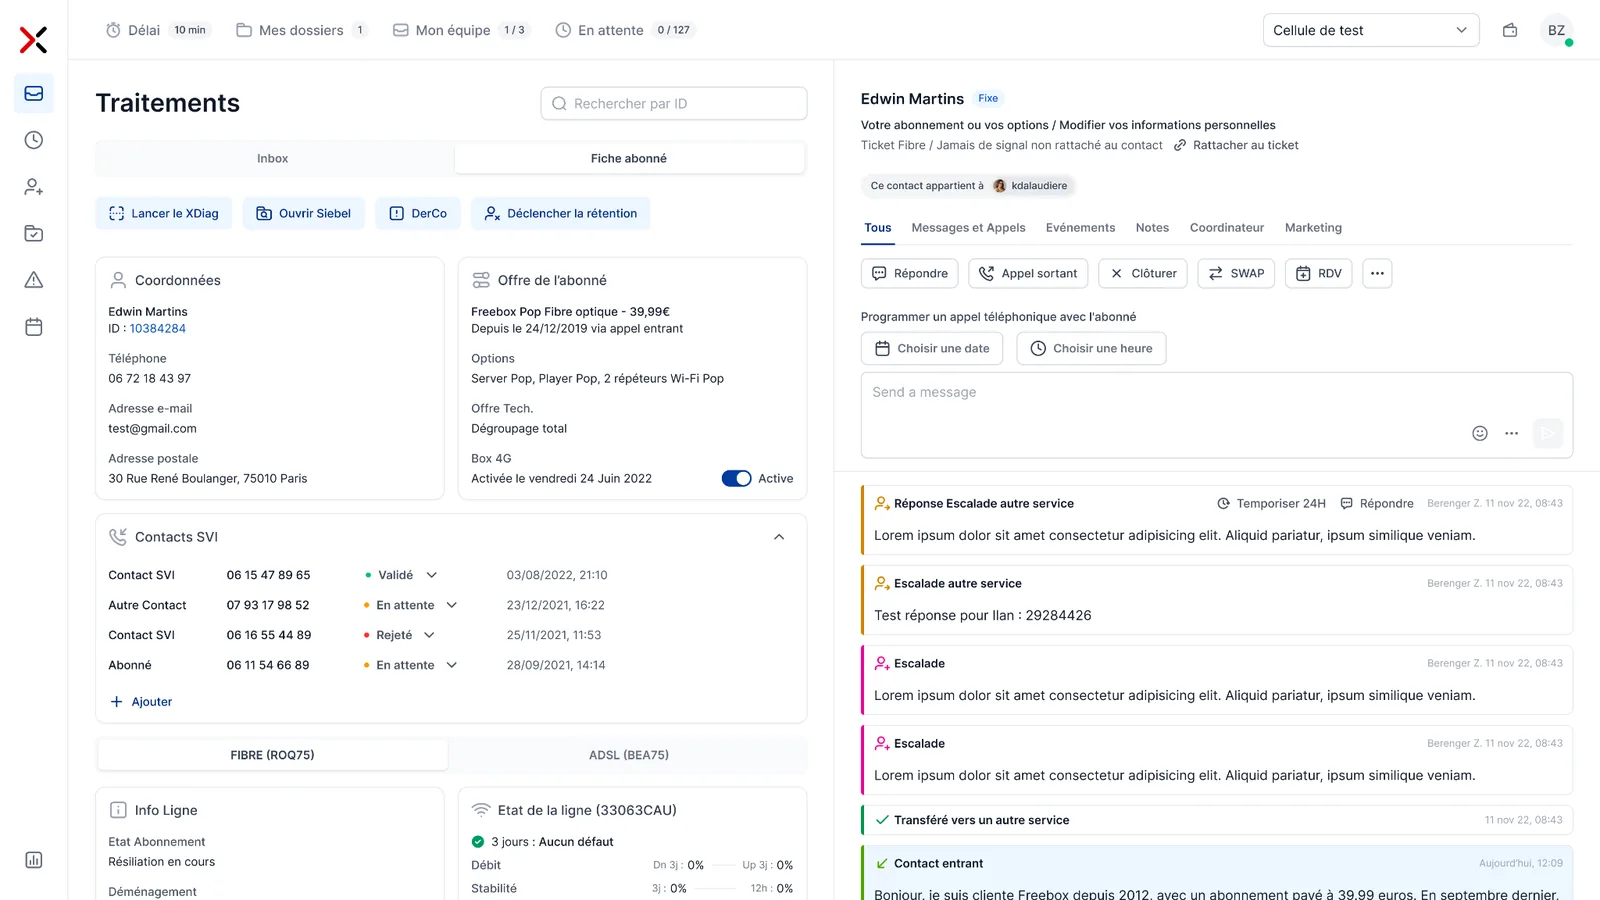
Task: Click Déclencher la rétention button
Action: [560, 213]
